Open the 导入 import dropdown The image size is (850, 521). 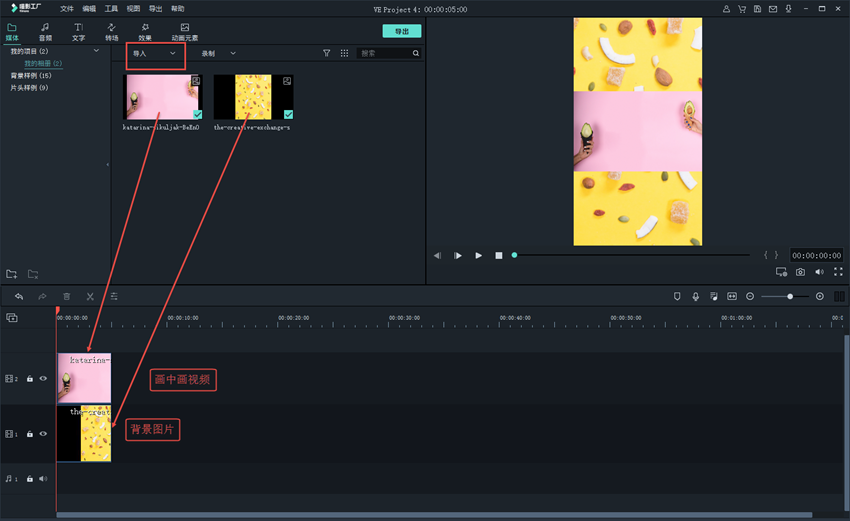pos(155,53)
